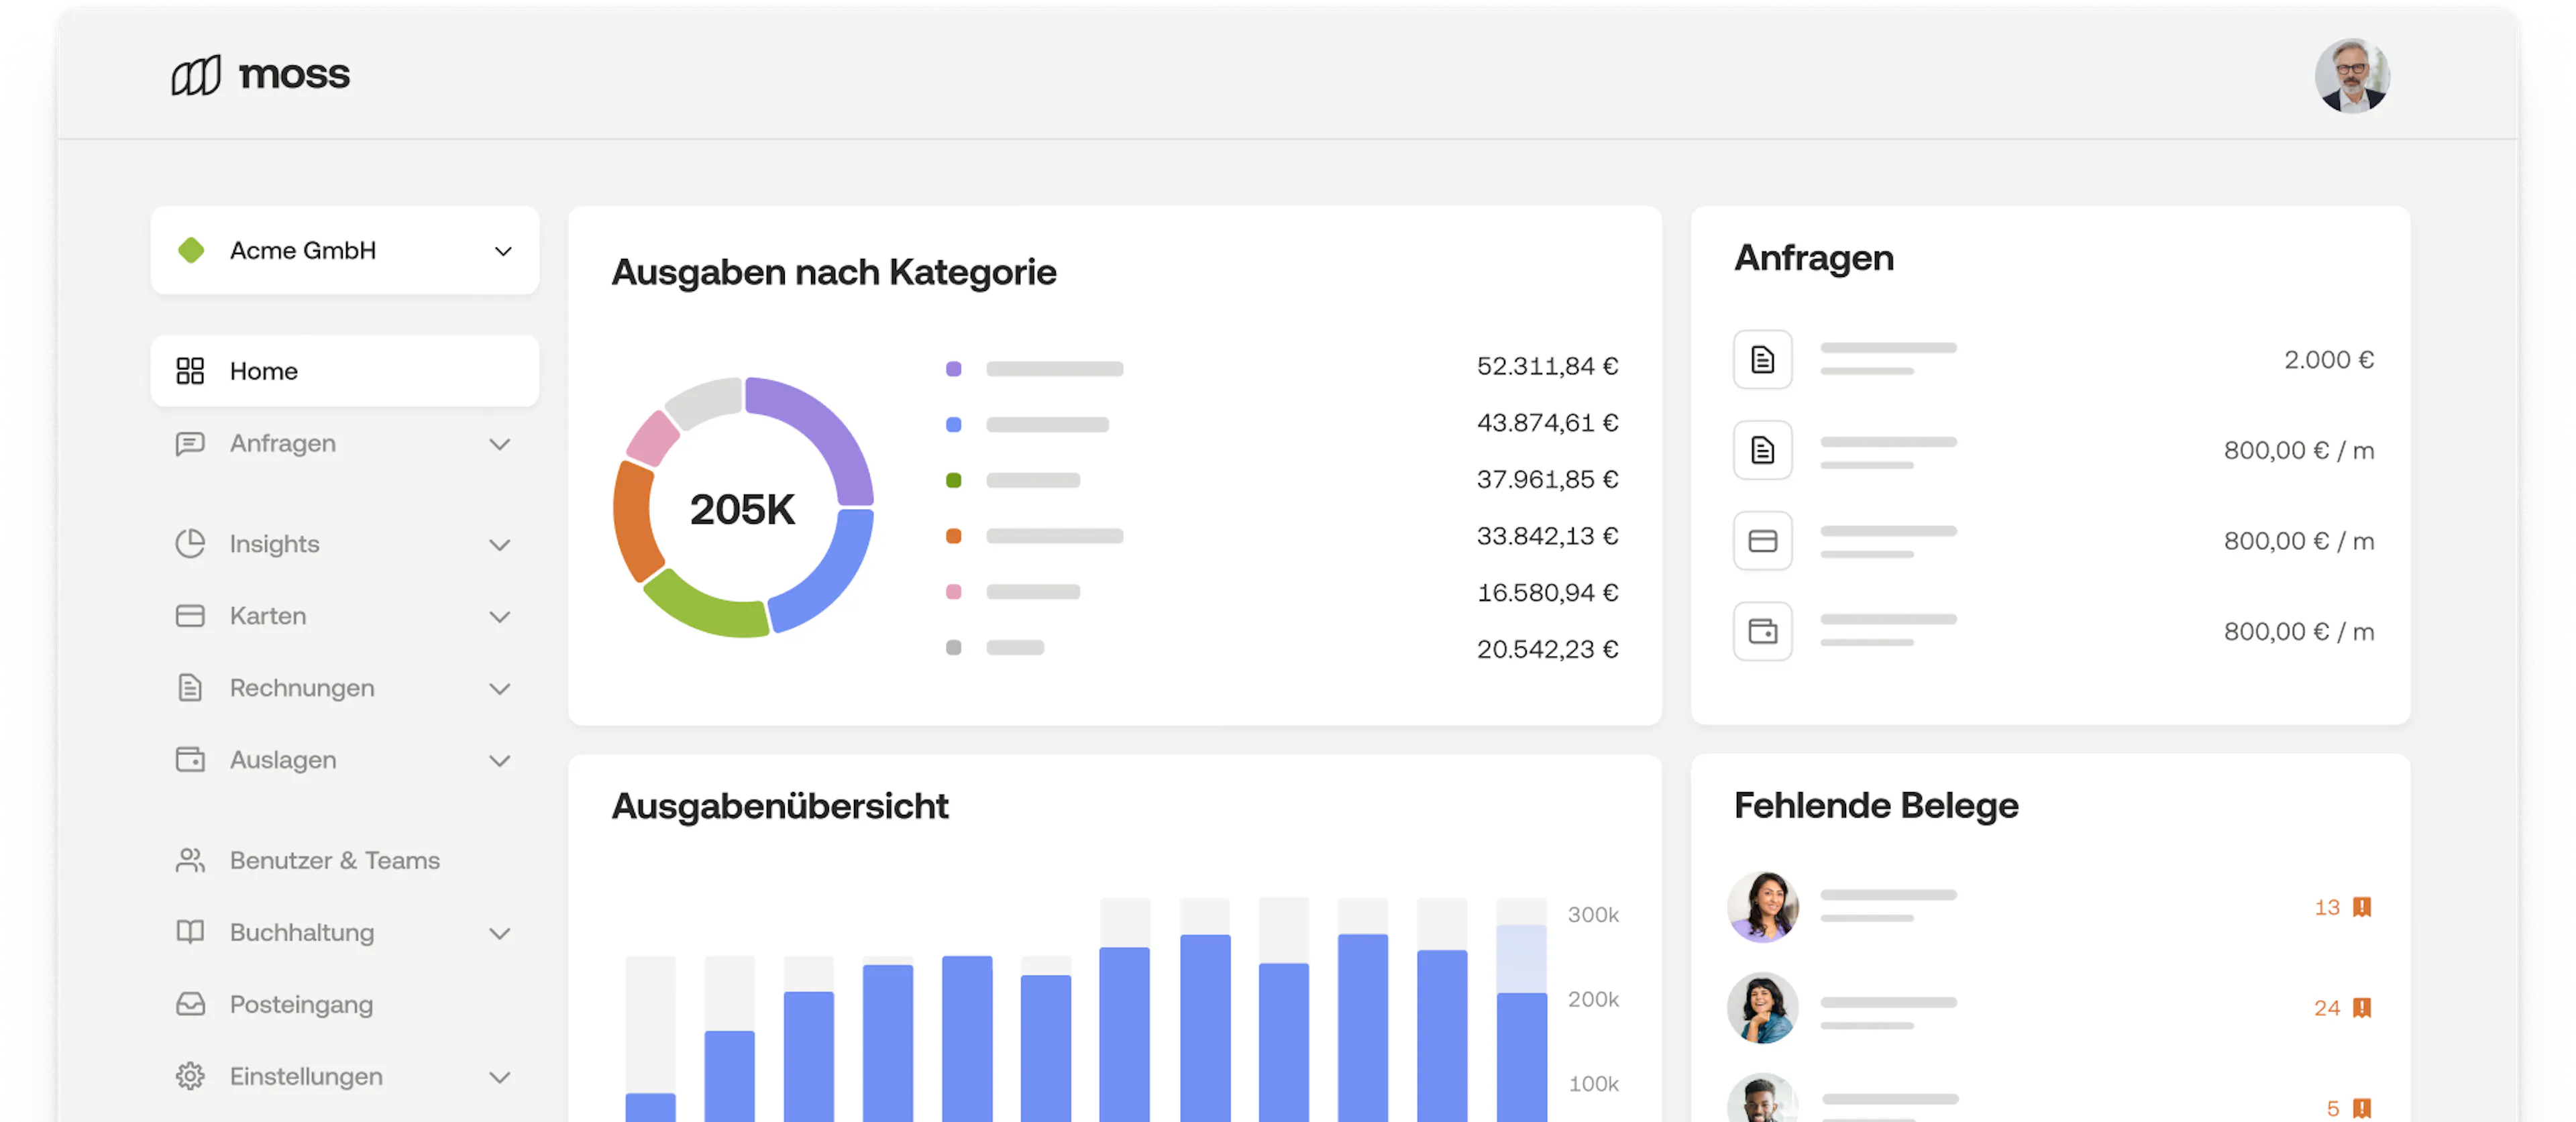Click the Karten credit card icon
The image size is (2576, 1122).
(190, 615)
